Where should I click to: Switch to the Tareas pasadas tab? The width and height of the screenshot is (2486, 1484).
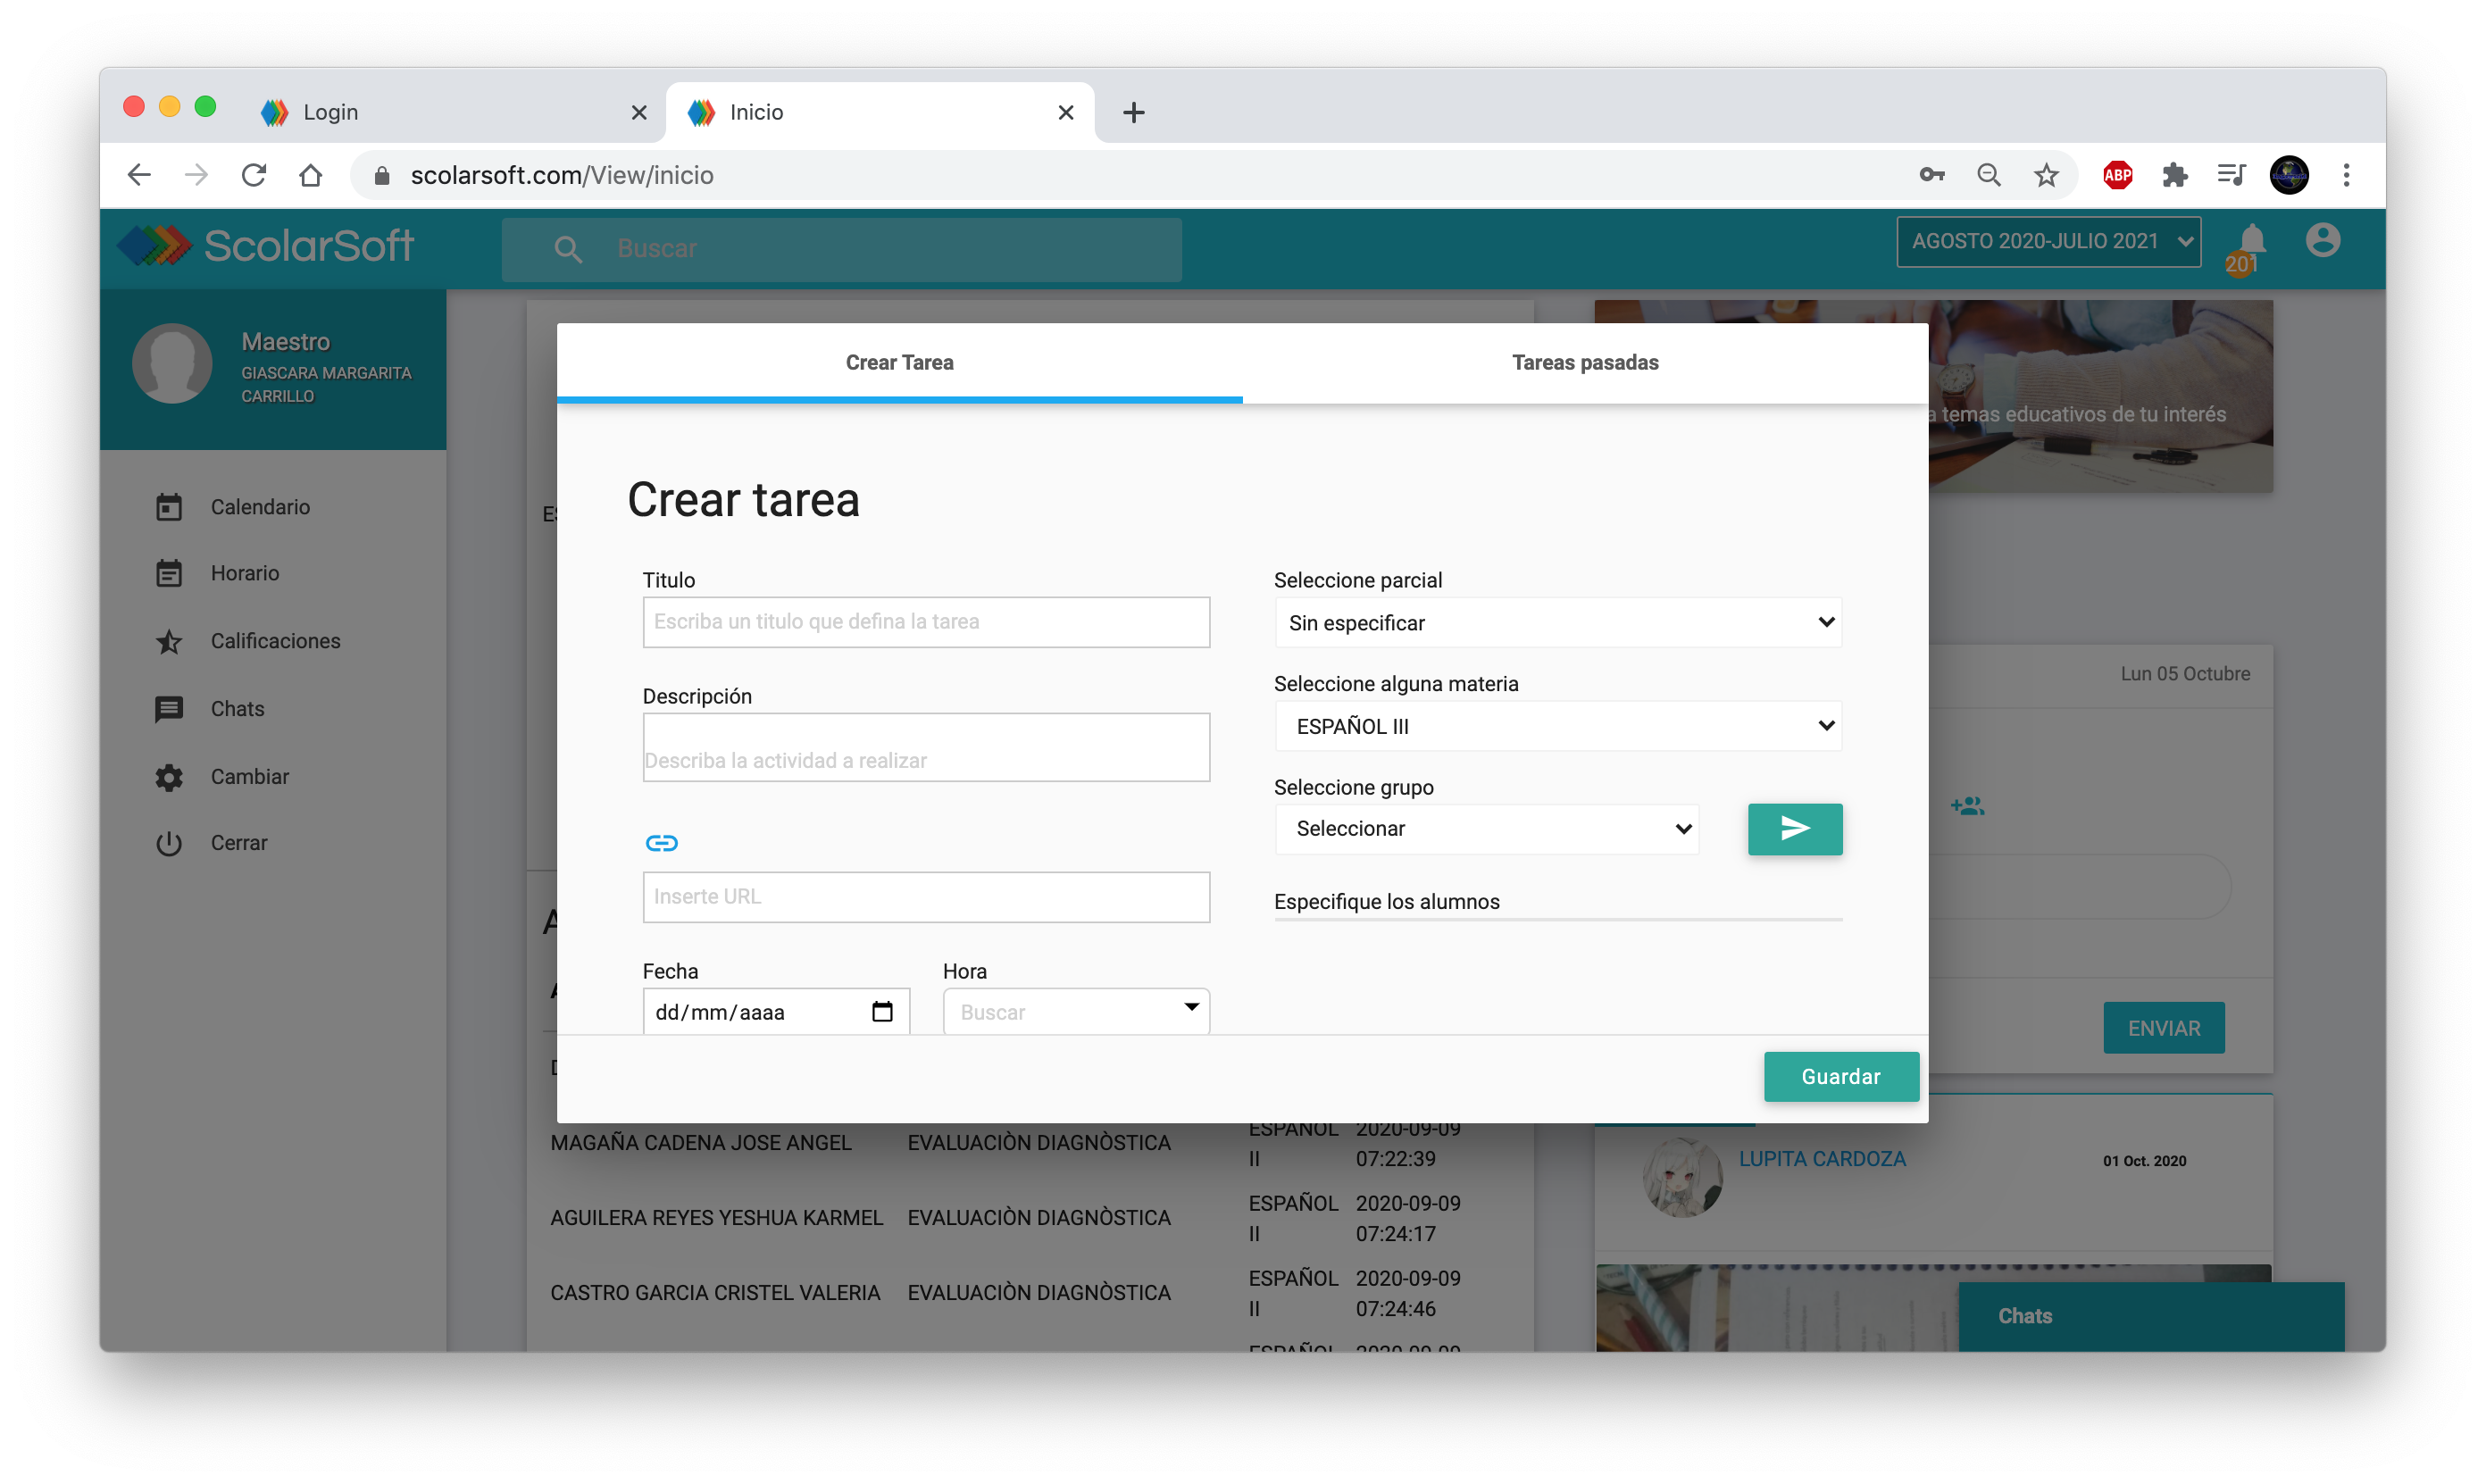[x=1585, y=362]
